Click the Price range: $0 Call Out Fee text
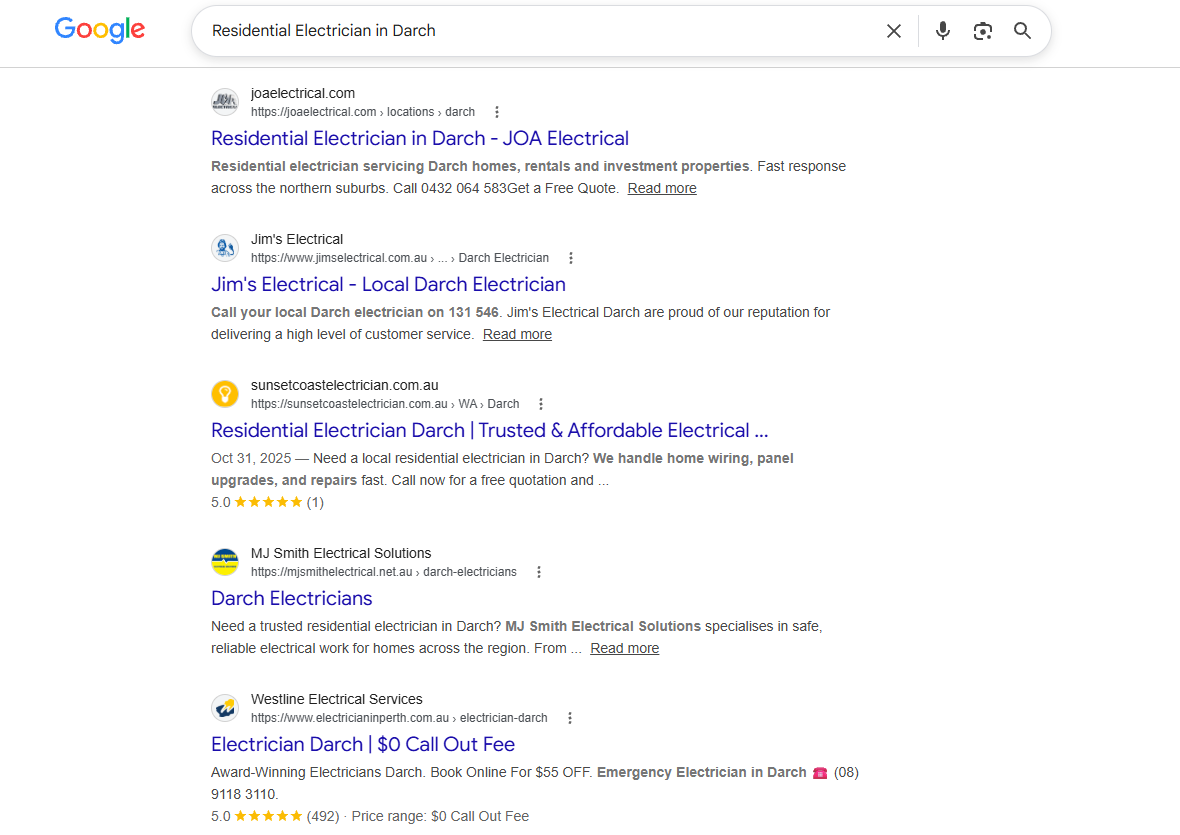This screenshot has height=835, width=1180. pyautogui.click(x=440, y=817)
